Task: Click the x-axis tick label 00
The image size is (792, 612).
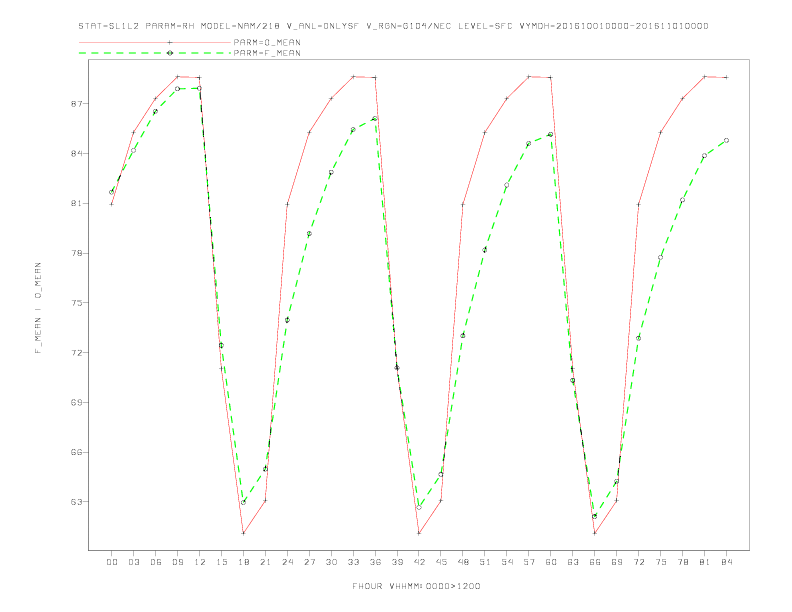Action: pyautogui.click(x=112, y=562)
